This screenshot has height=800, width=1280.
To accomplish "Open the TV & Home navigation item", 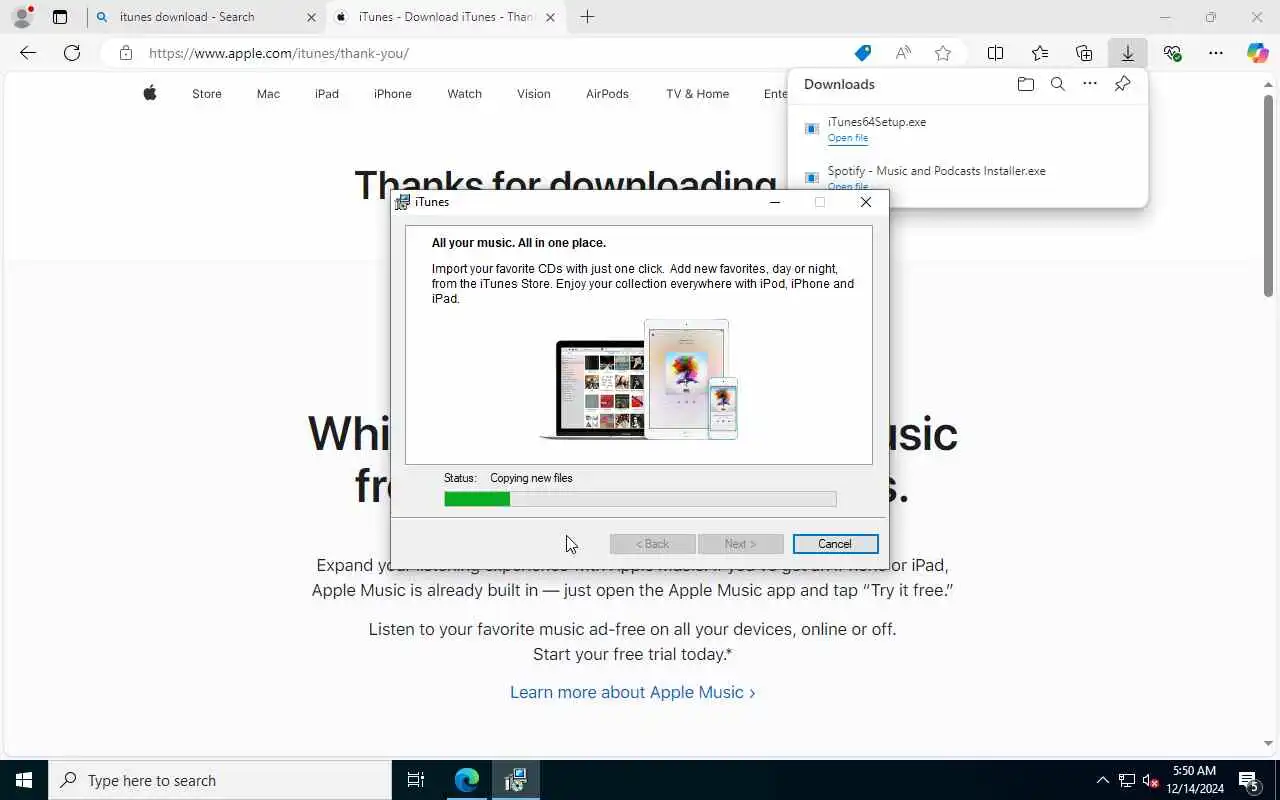I will pyautogui.click(x=698, y=94).
